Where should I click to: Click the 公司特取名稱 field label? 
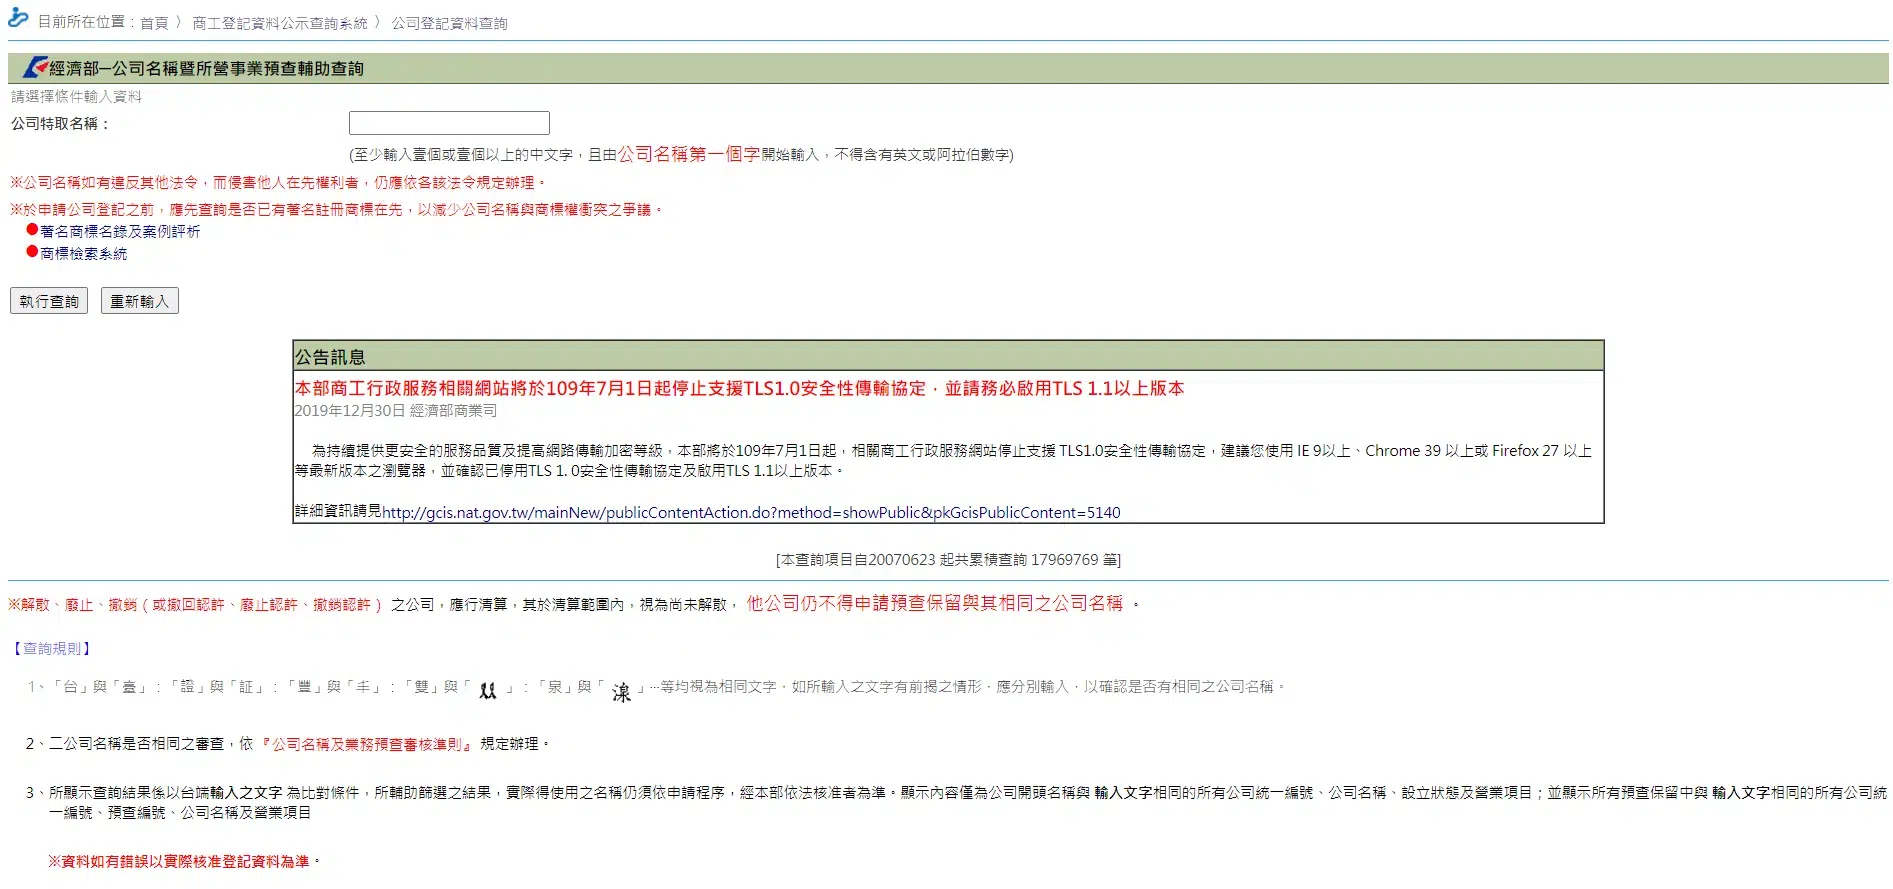point(61,124)
